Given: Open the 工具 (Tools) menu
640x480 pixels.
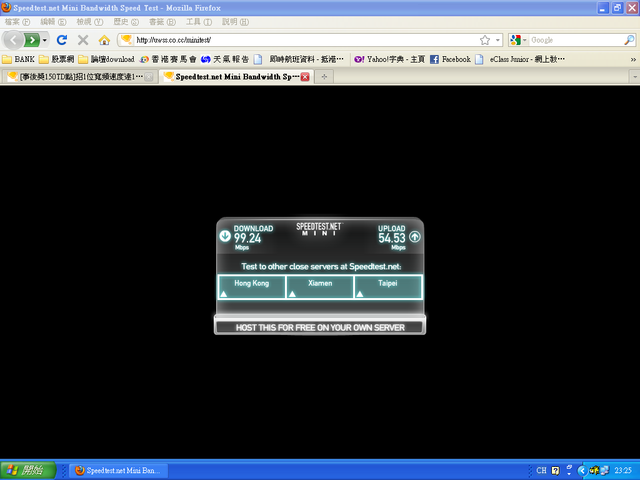Looking at the screenshot, I should 199,22.
